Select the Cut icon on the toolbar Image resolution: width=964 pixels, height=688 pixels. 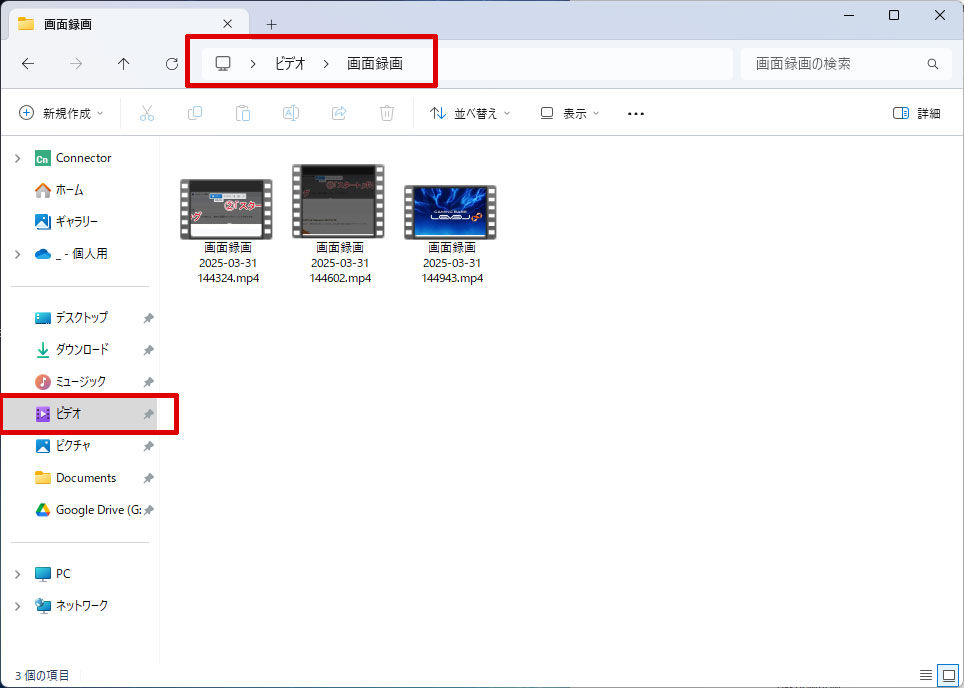[146, 113]
